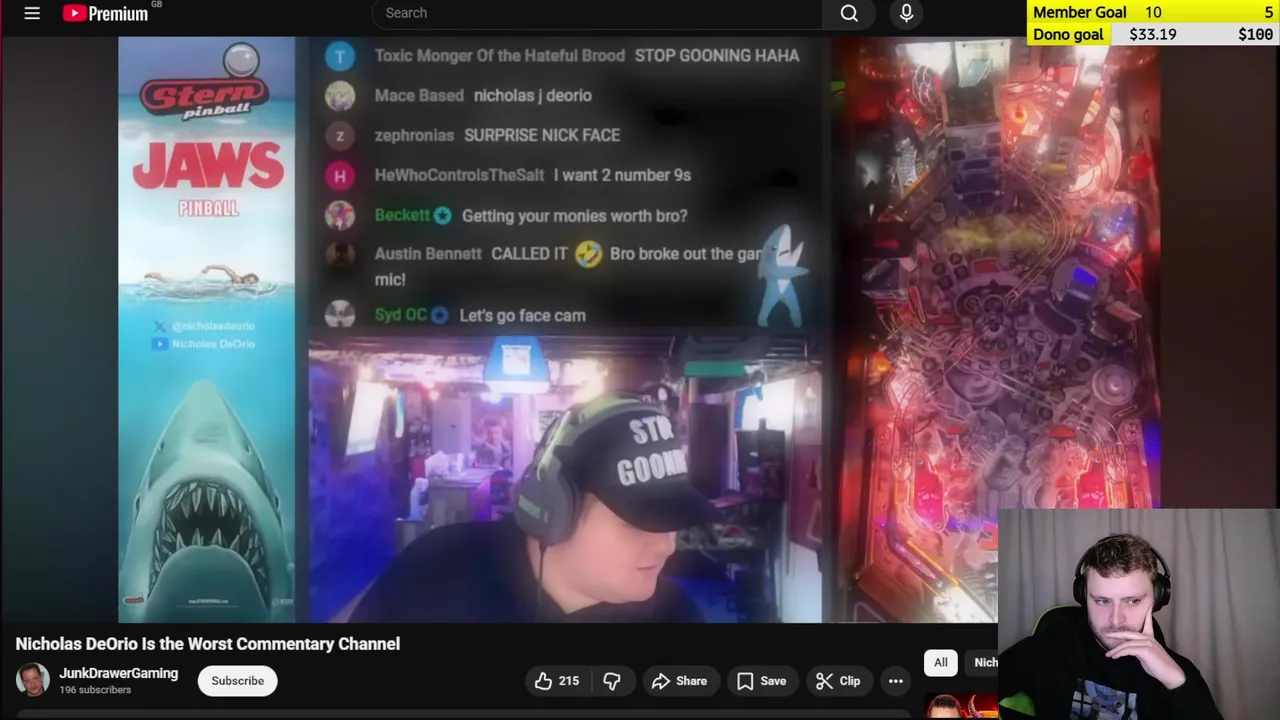Screen dimensions: 1280x720
Task: Open the hamburger guide menu
Action: [32, 13]
